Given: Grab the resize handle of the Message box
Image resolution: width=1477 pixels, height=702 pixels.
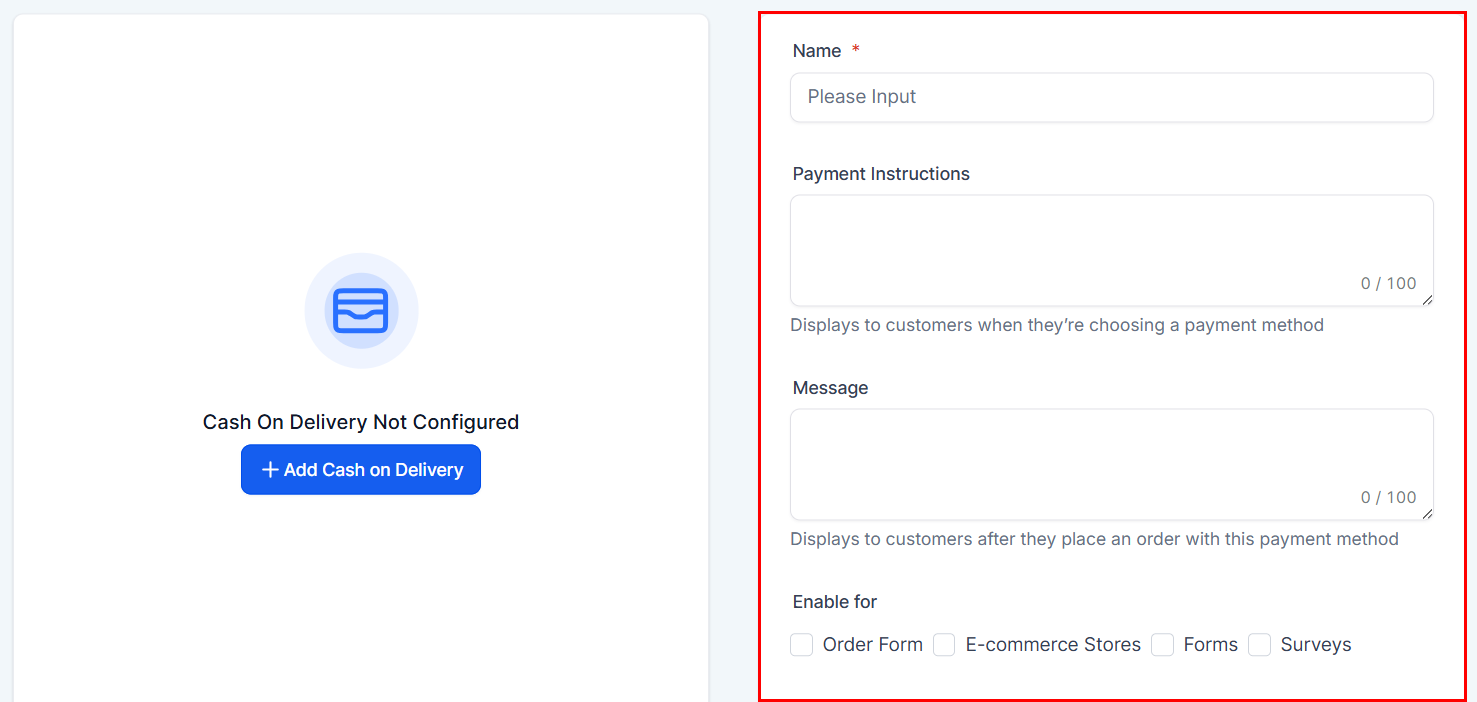Looking at the screenshot, I should pos(1427,514).
